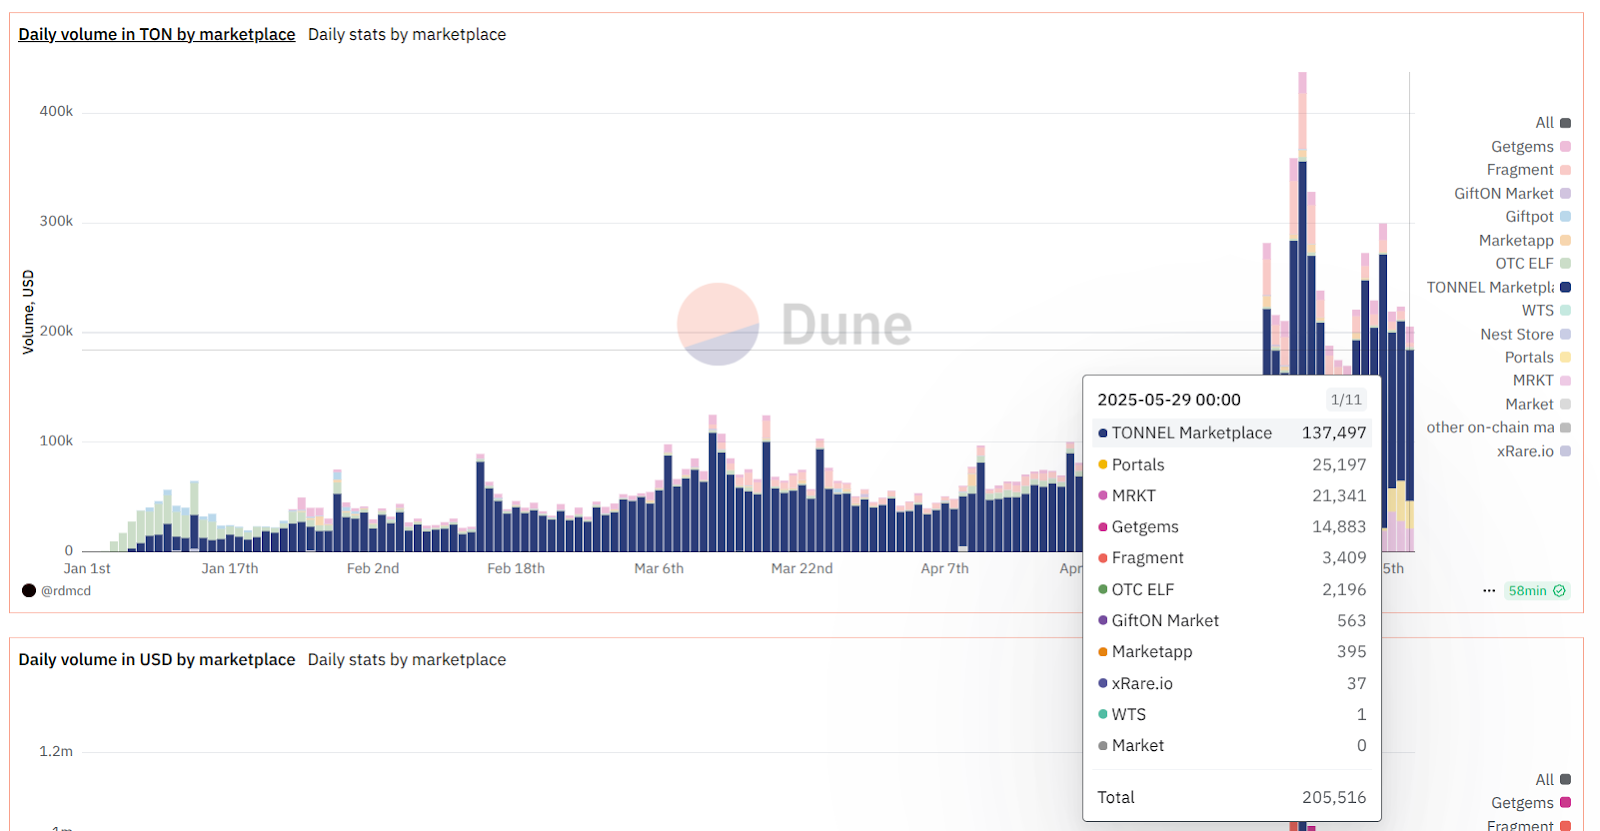Click the 58min refresh status check icon

point(1559,591)
